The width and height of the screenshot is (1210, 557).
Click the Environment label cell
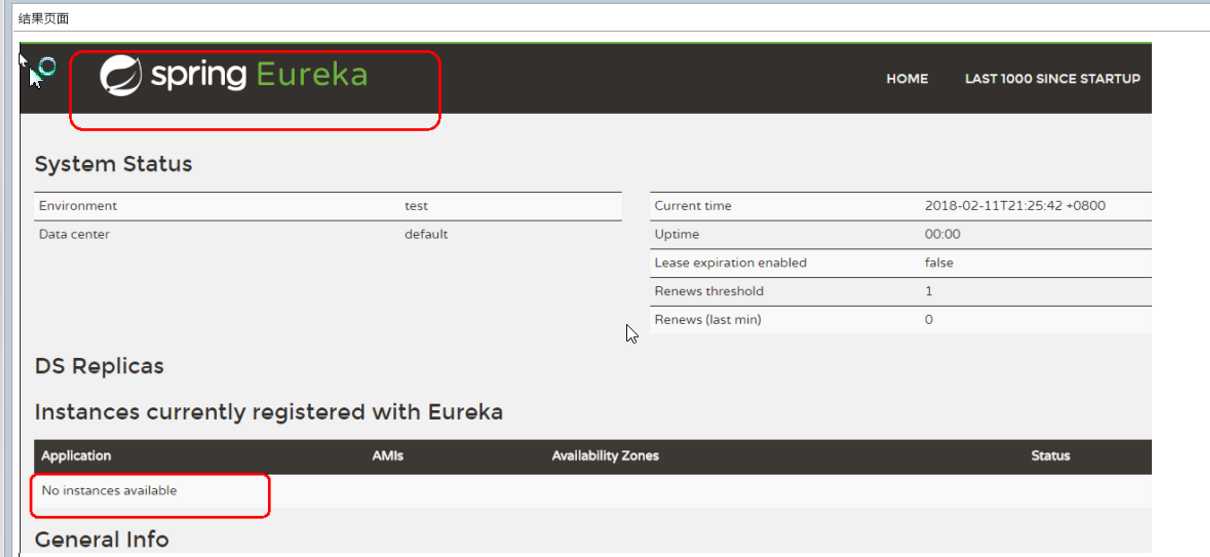(78, 206)
